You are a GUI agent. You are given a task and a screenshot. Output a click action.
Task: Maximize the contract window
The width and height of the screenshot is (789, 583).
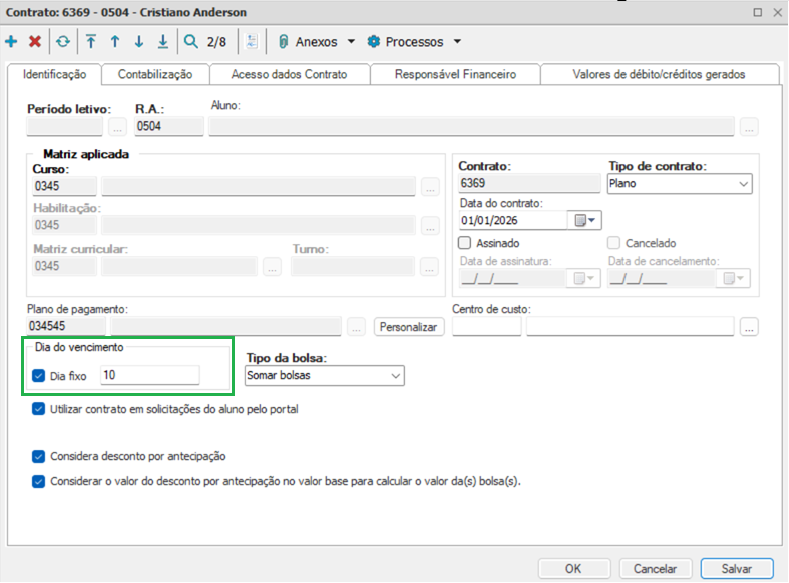[758, 12]
